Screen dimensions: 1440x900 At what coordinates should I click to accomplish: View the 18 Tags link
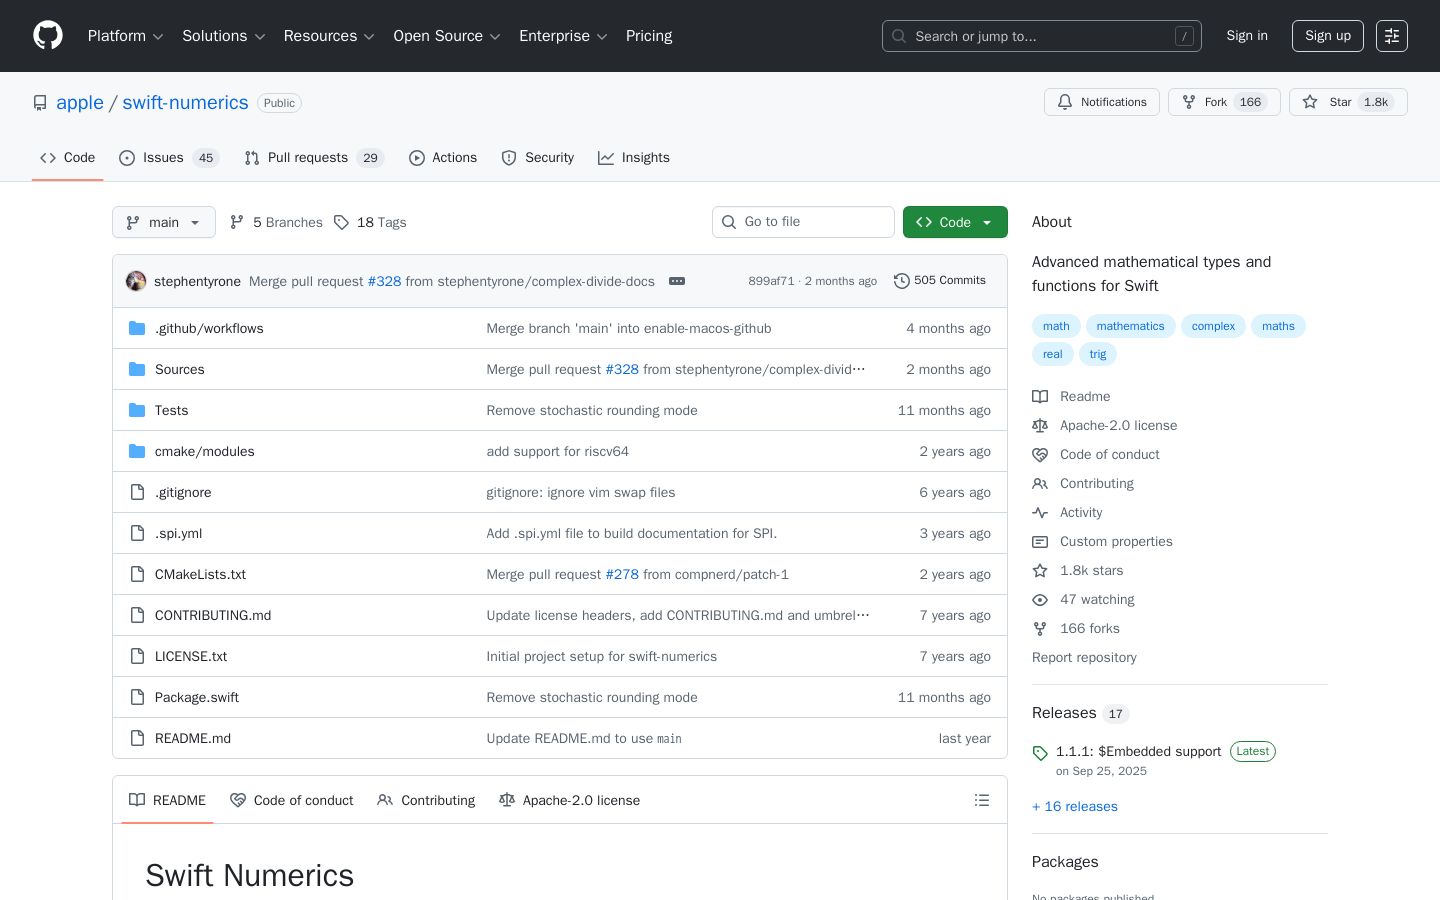tap(370, 222)
